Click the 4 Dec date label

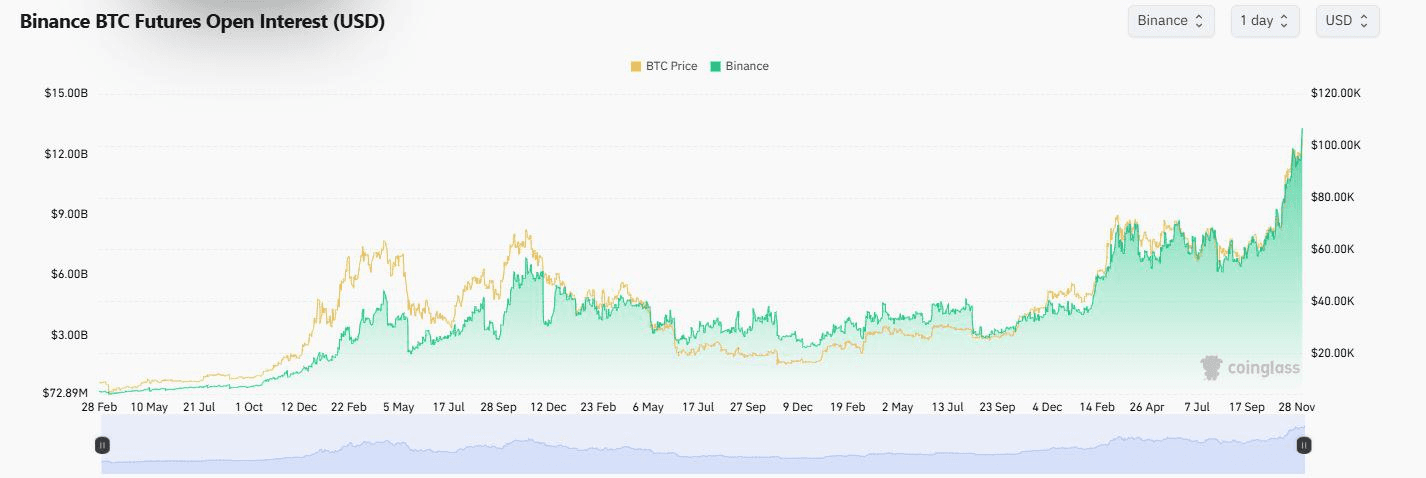[1047, 407]
